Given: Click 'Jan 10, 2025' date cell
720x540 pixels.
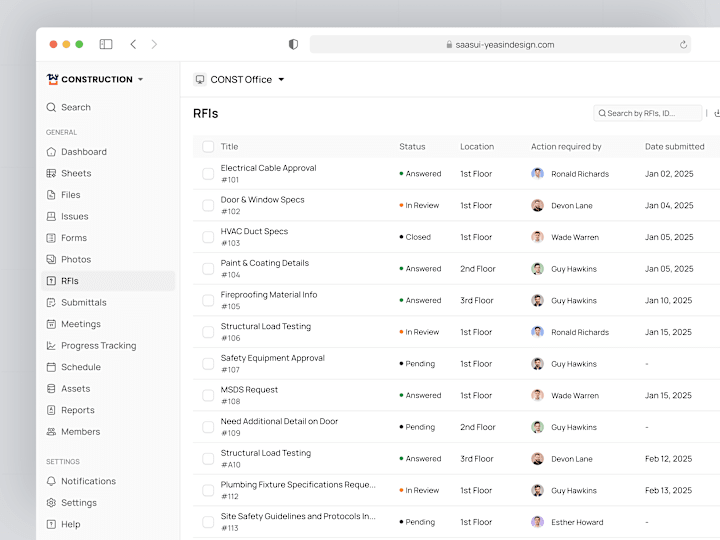Looking at the screenshot, I should [x=668, y=300].
